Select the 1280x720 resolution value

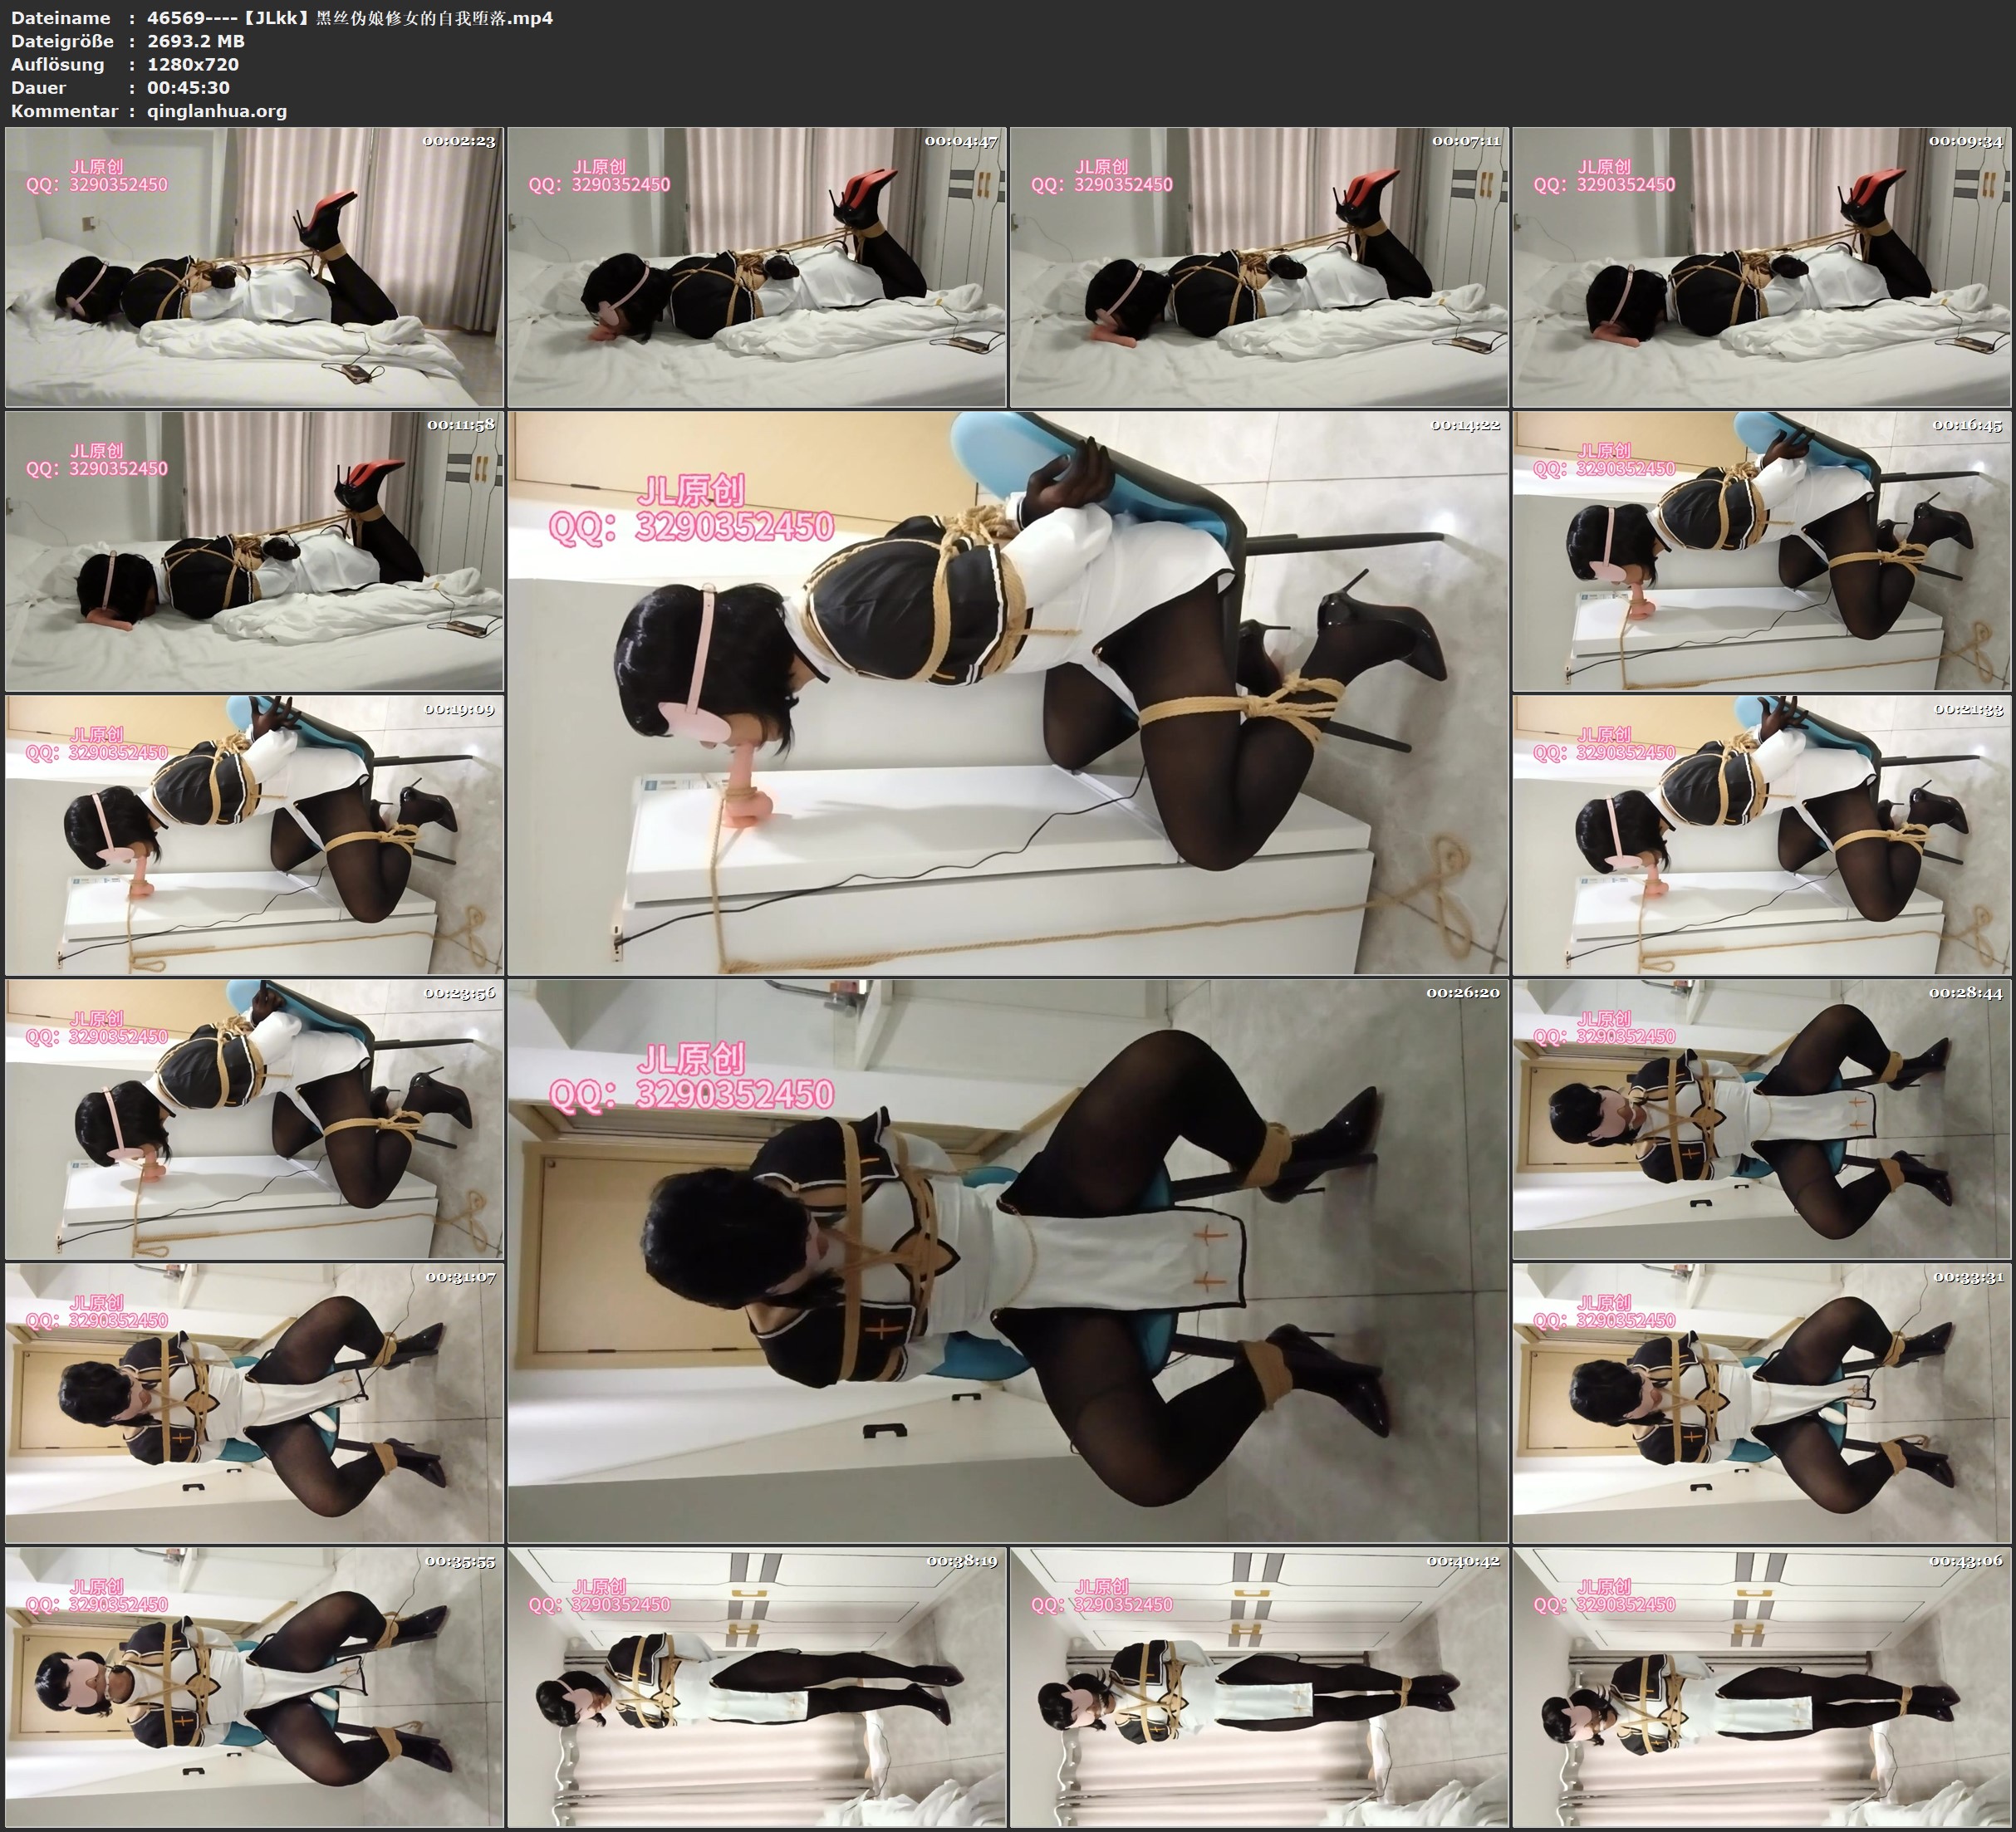[x=193, y=64]
